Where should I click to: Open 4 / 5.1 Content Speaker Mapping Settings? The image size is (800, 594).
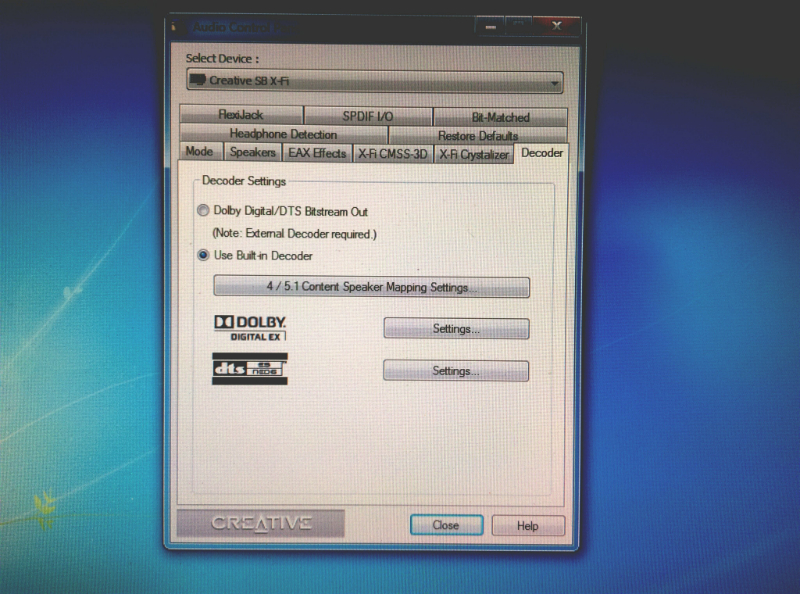(x=371, y=287)
